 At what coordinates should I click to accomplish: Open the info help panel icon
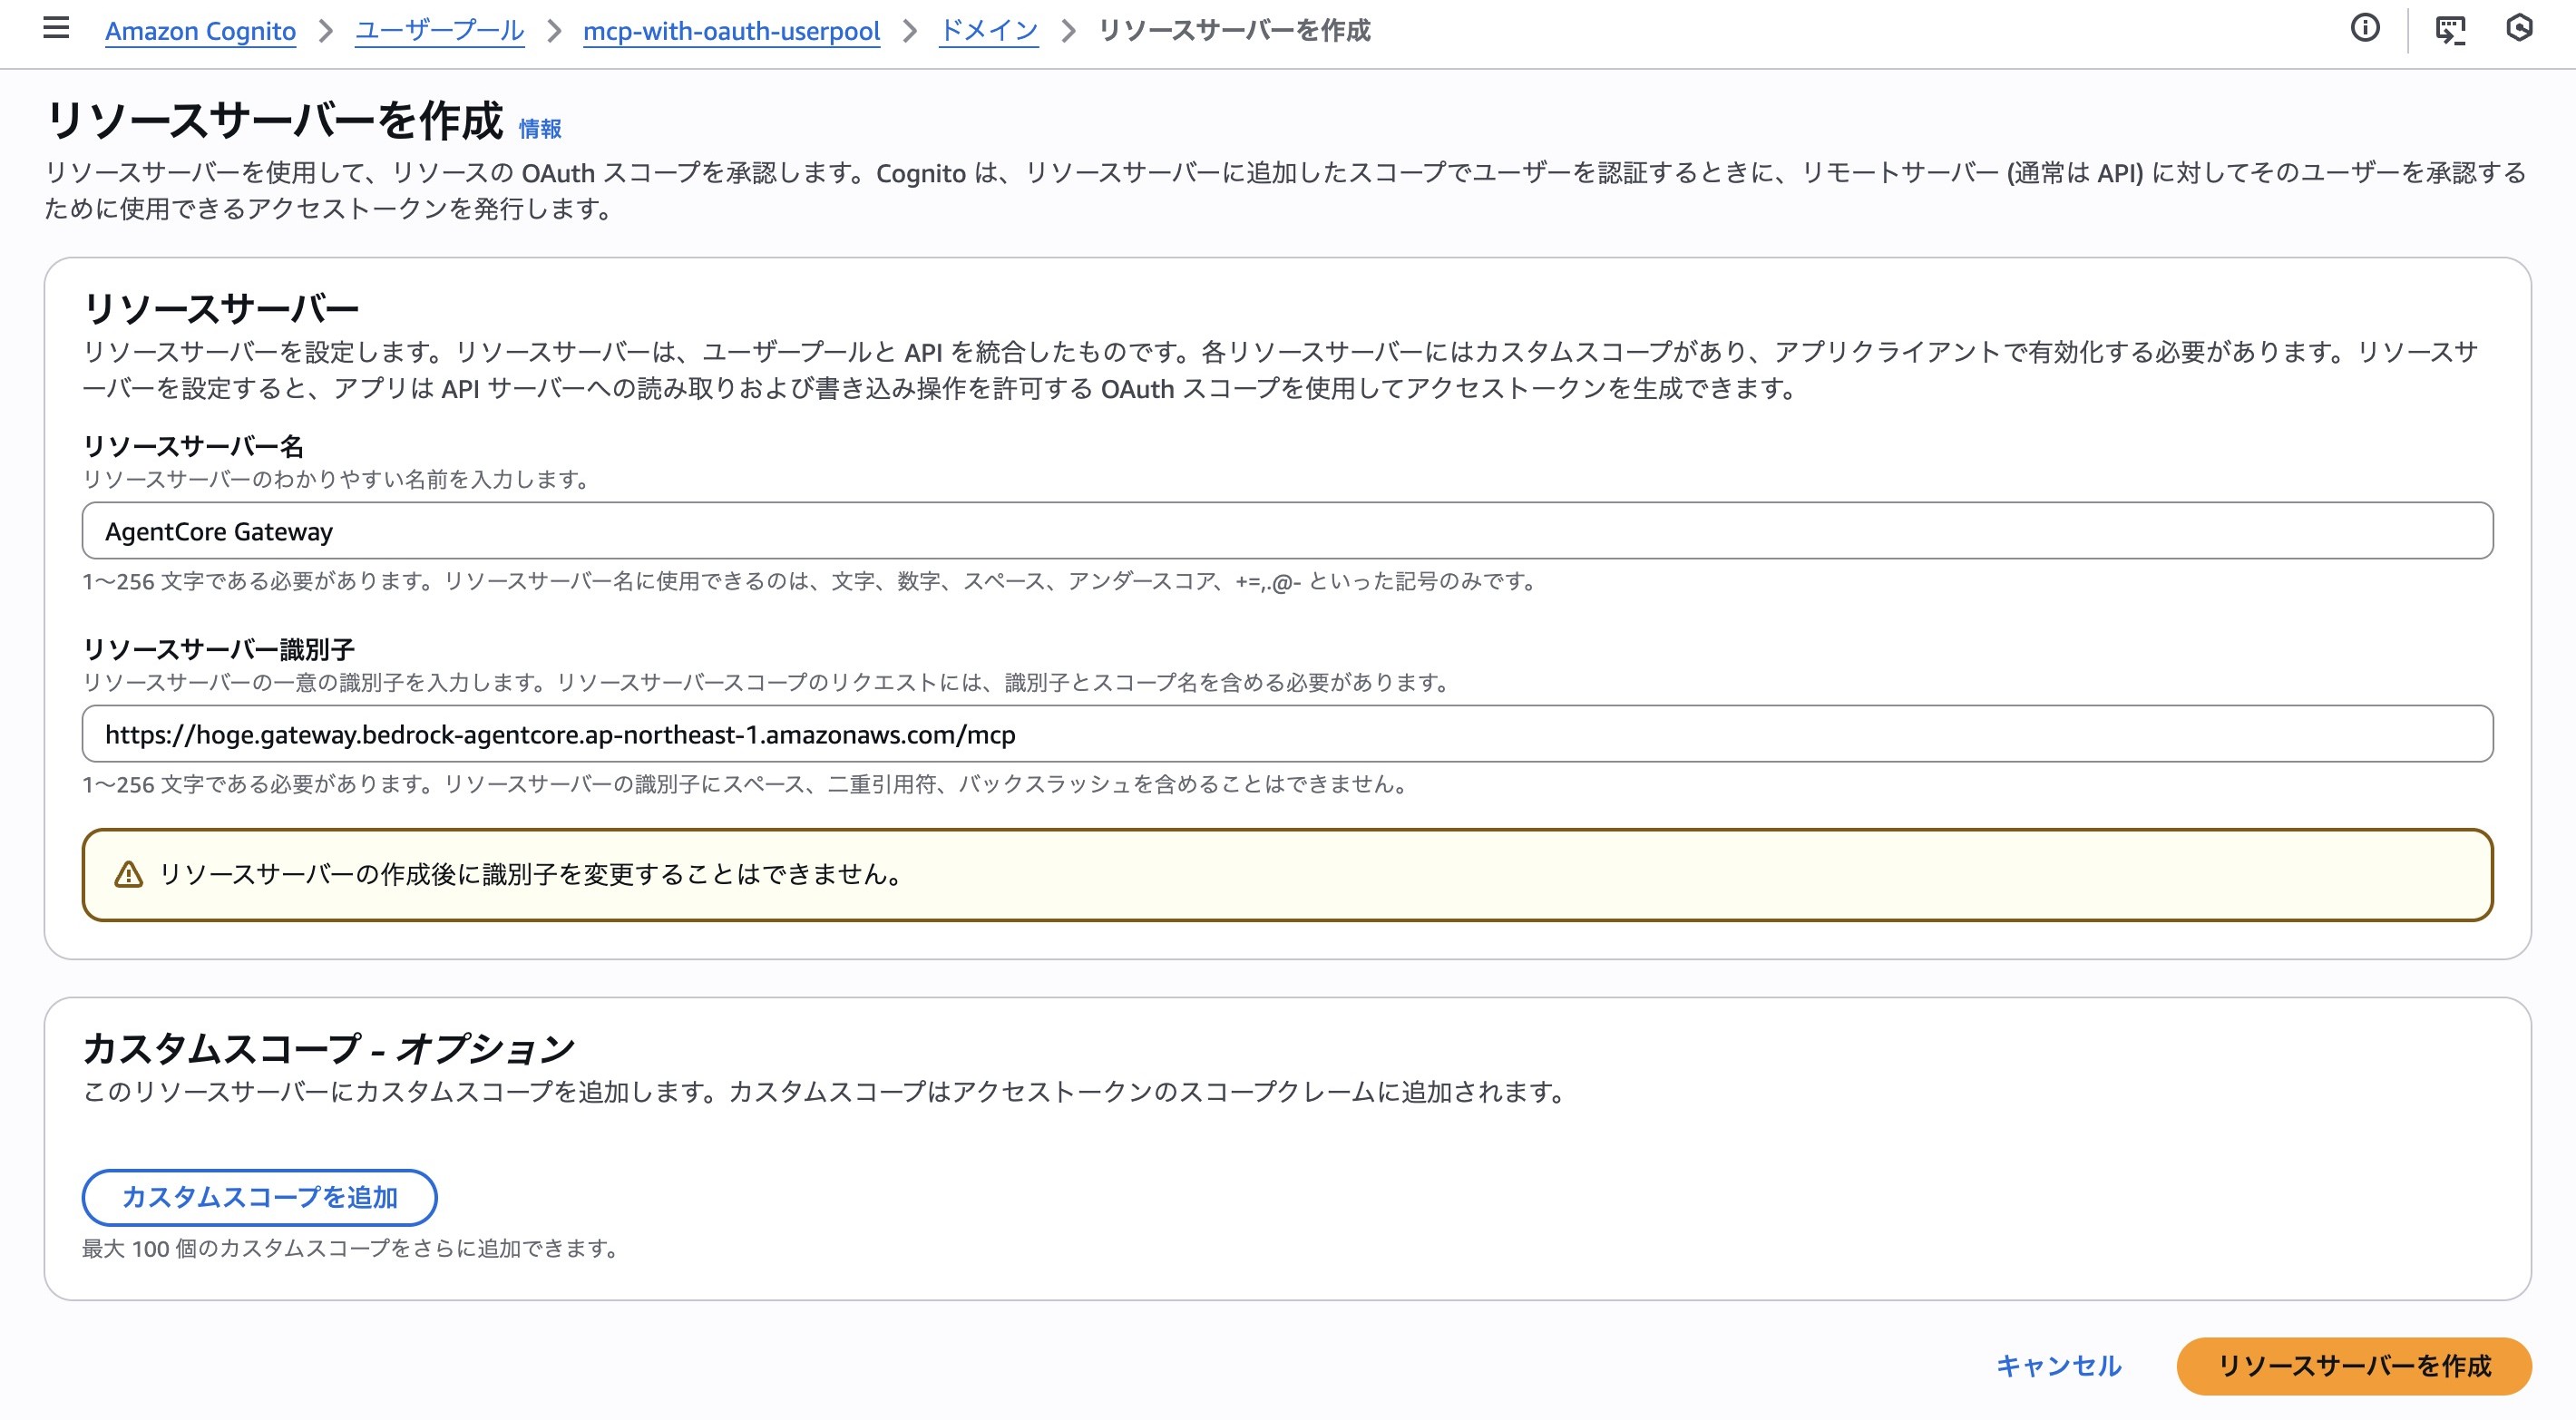(2364, 28)
